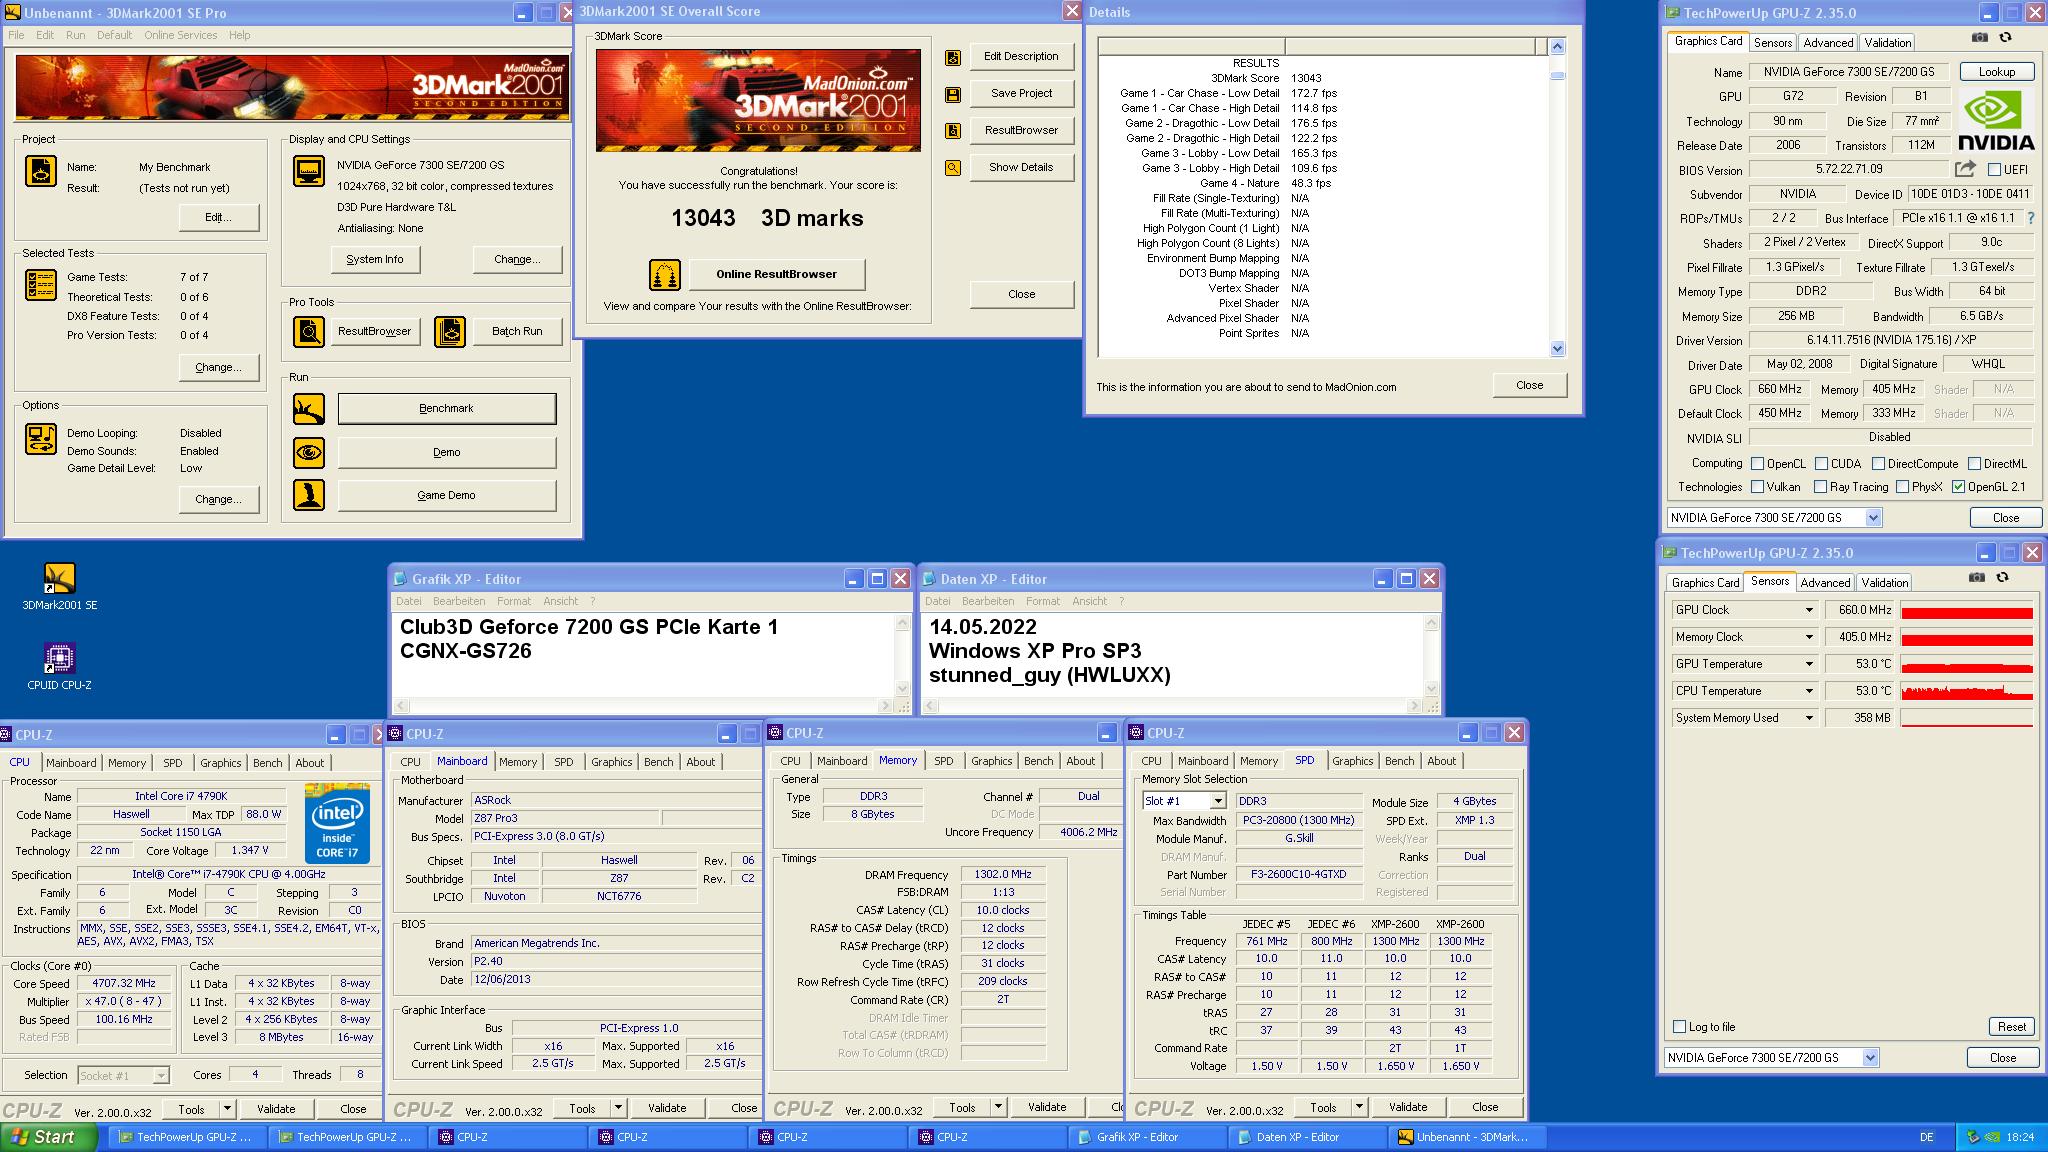Viewport: 2048px width, 1152px height.
Task: Click Validate in the SPD CPU-Z window
Action: click(1407, 1107)
